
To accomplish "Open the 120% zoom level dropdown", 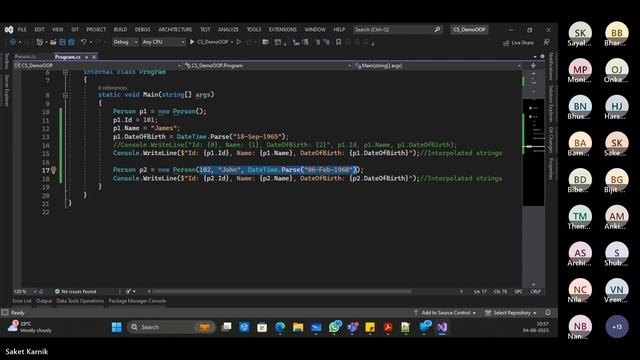I will [25, 291].
